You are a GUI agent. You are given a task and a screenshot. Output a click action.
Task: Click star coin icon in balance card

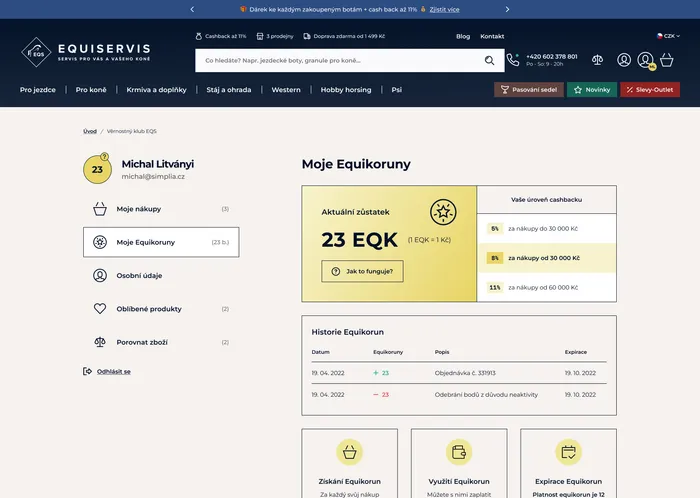pyautogui.click(x=443, y=212)
